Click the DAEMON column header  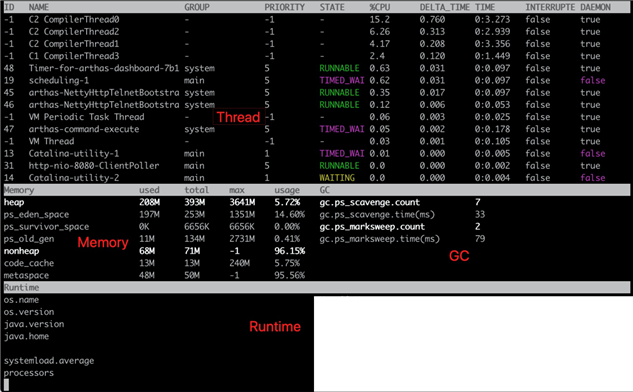tap(595, 7)
